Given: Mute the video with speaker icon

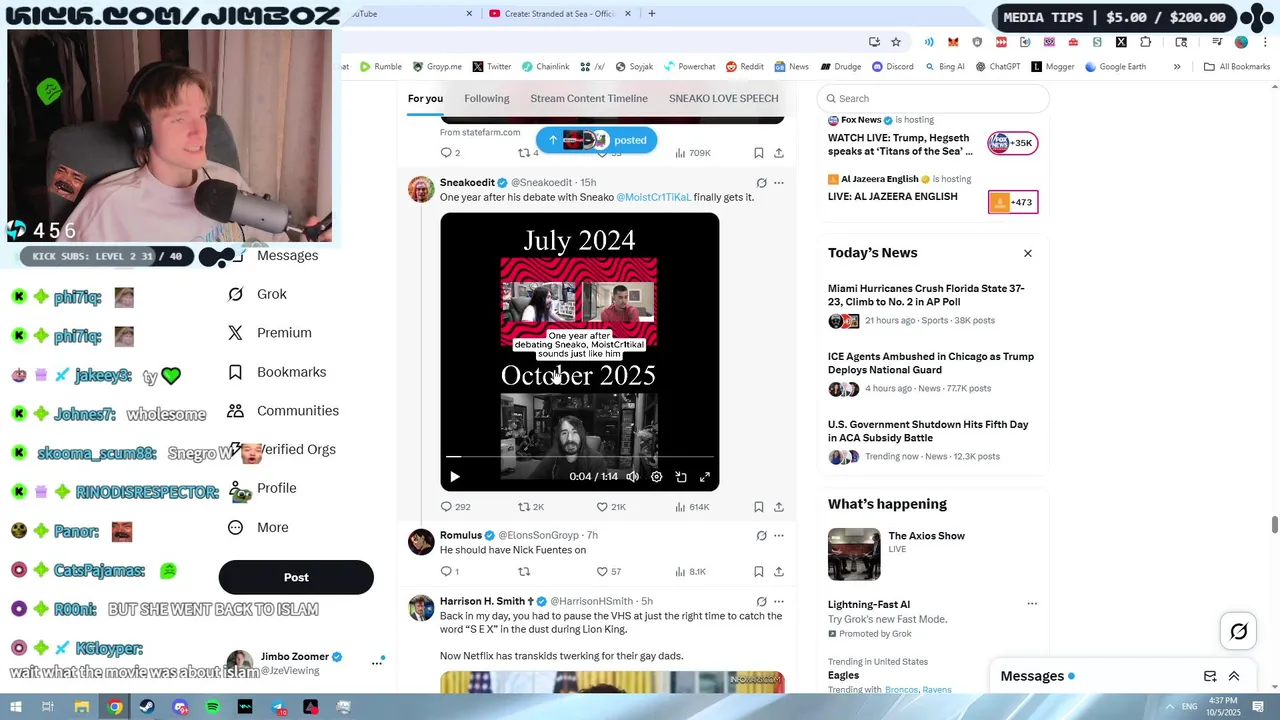Looking at the screenshot, I should (632, 477).
